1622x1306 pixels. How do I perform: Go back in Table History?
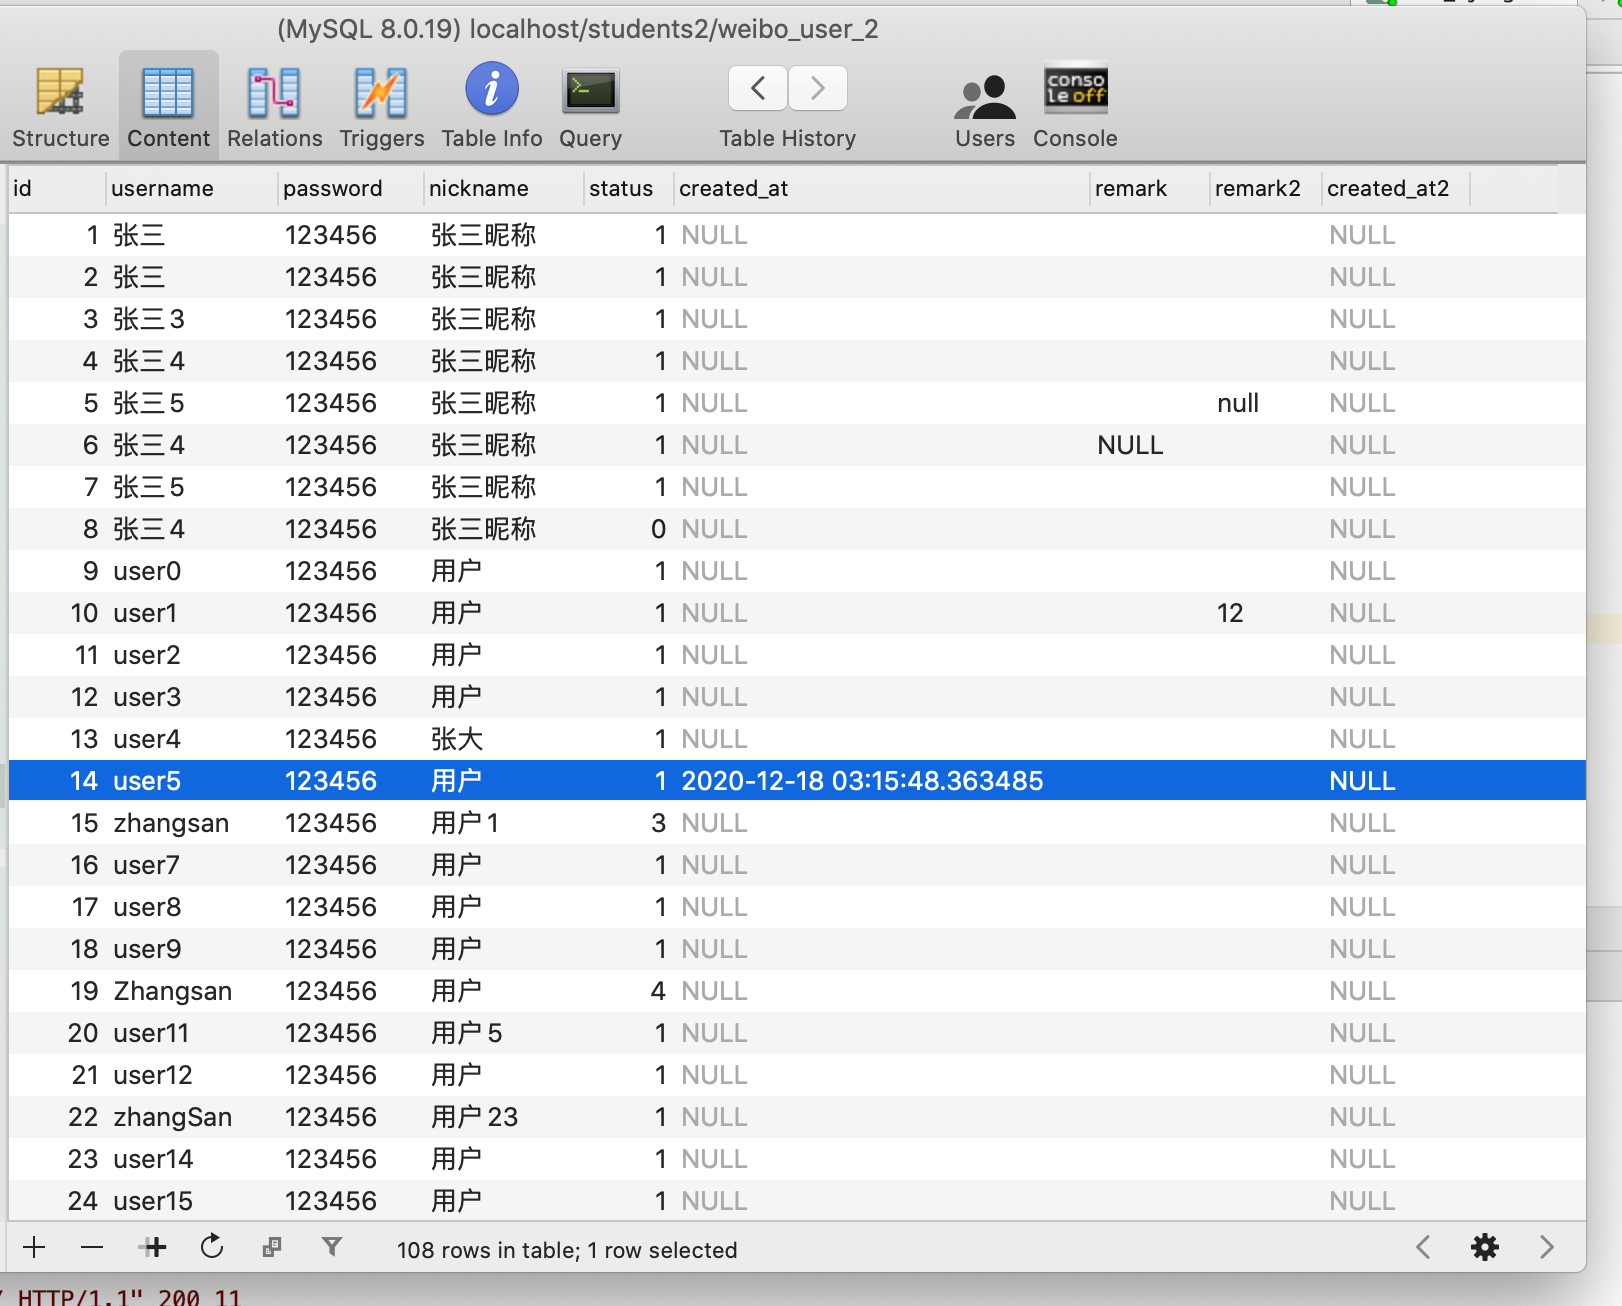tap(758, 88)
